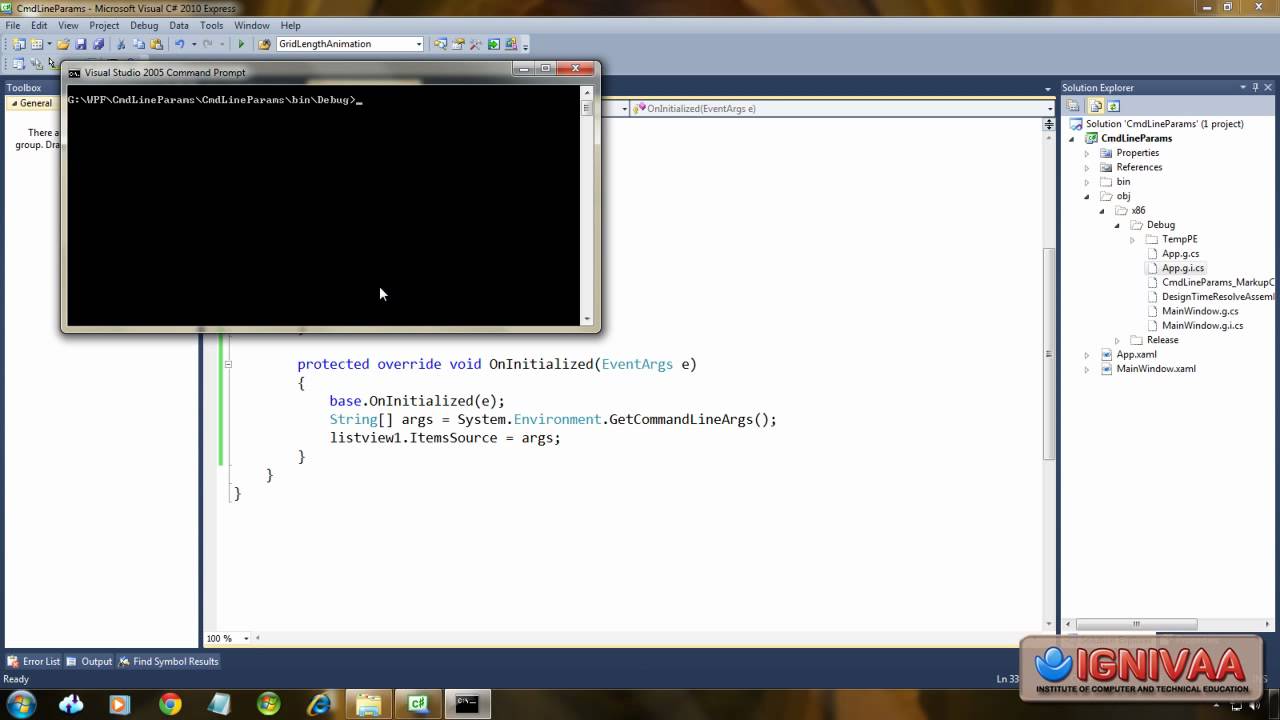The height and width of the screenshot is (720, 1280).
Task: Open the Data menu
Action: coord(179,25)
